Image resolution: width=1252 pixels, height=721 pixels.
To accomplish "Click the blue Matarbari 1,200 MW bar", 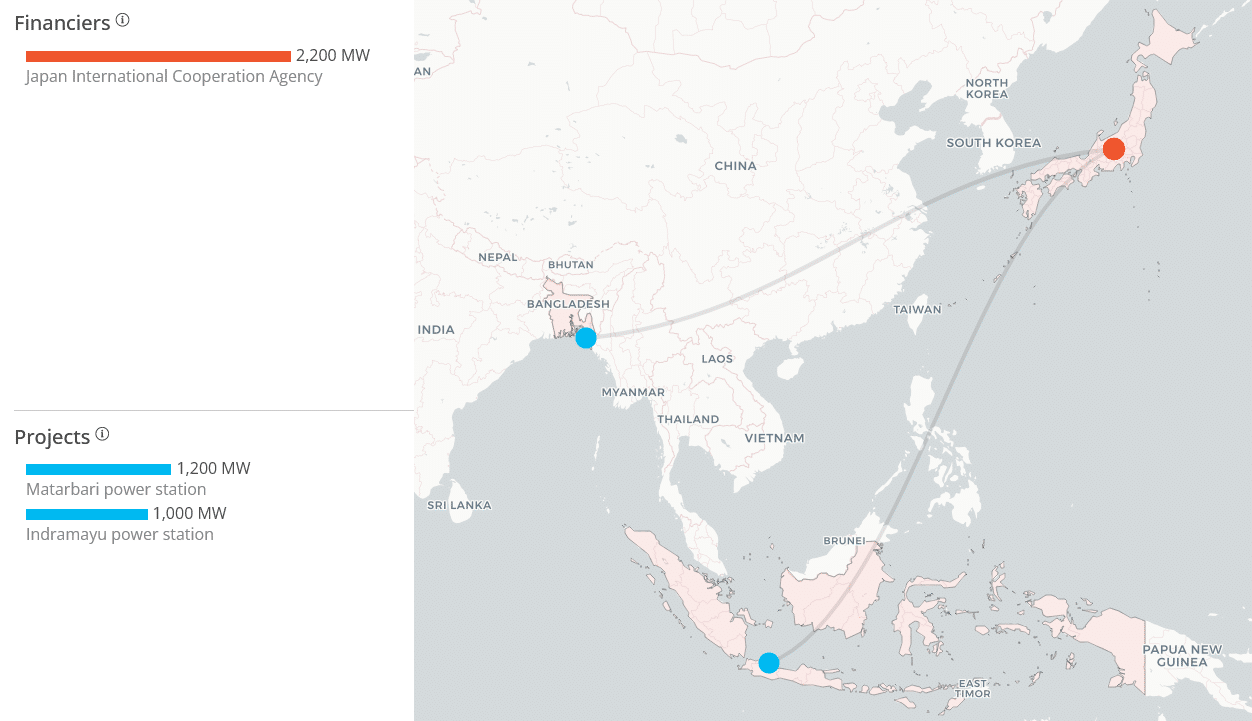I will point(98,469).
